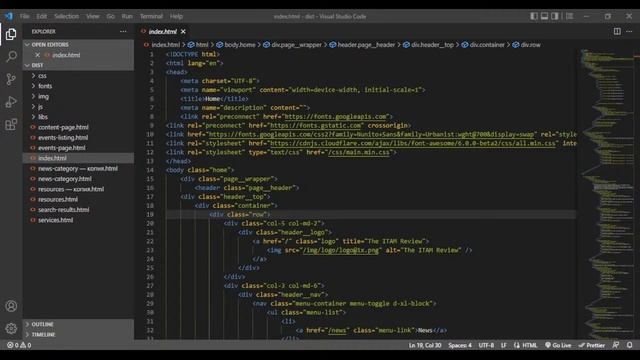Open resources.html file
The height and width of the screenshot is (360, 640).
(58, 199)
